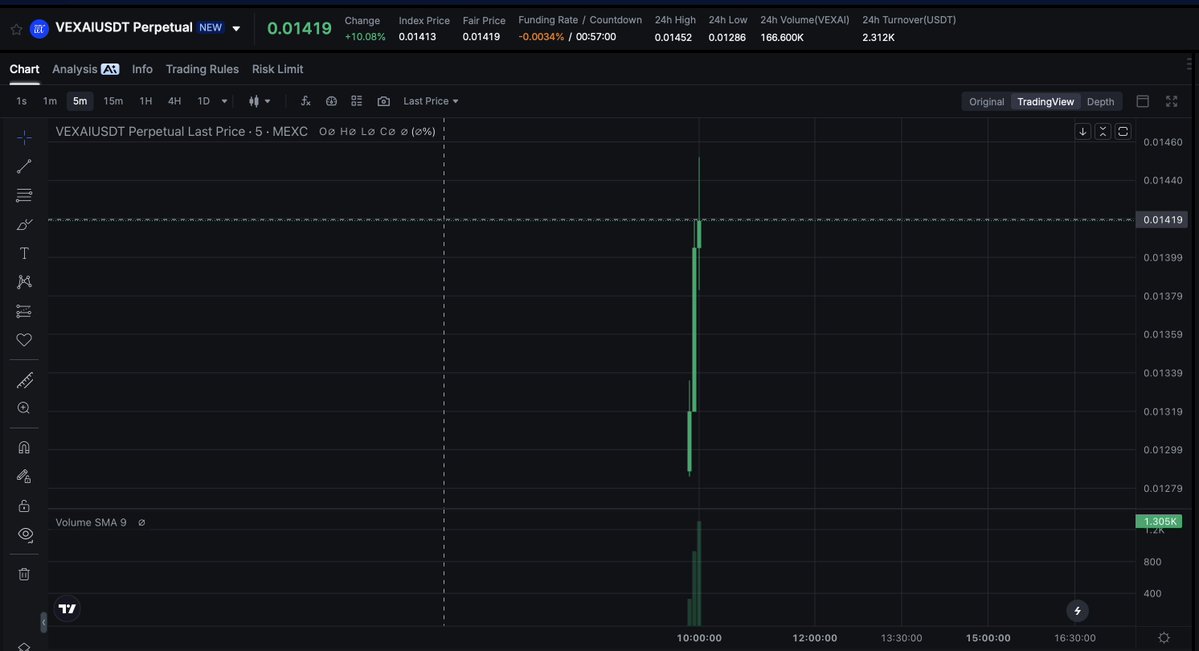Switch chart to Depth view
Screen dimensions: 1199x651
coord(1100,102)
